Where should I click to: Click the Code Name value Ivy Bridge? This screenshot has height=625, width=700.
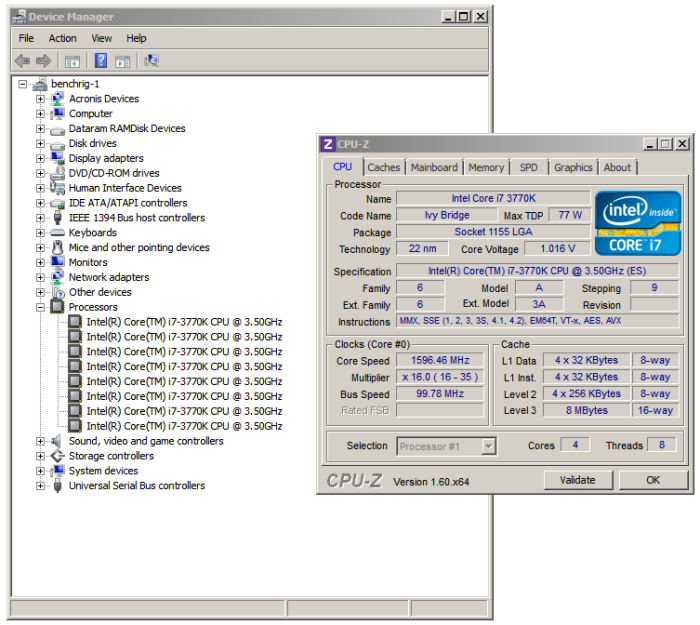tap(447, 215)
